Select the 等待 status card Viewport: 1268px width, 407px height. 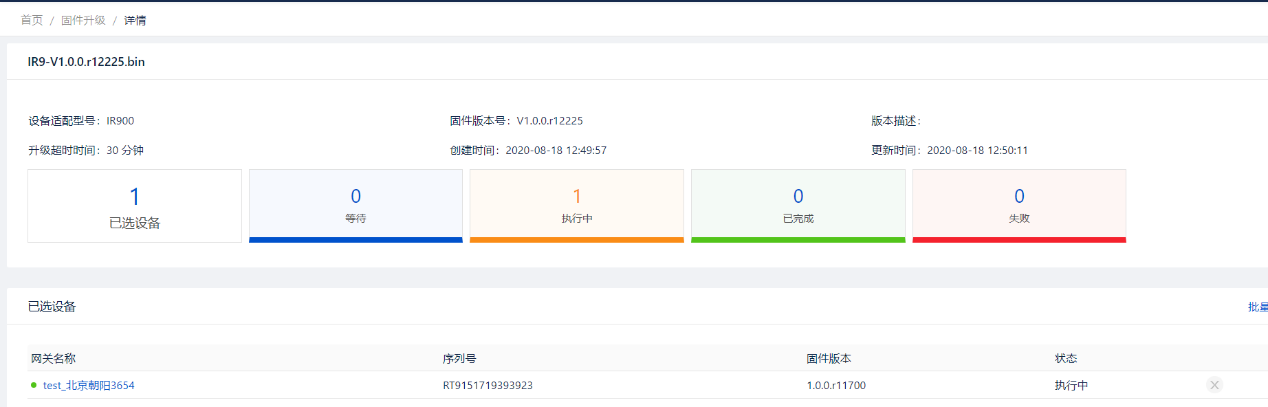[355, 204]
